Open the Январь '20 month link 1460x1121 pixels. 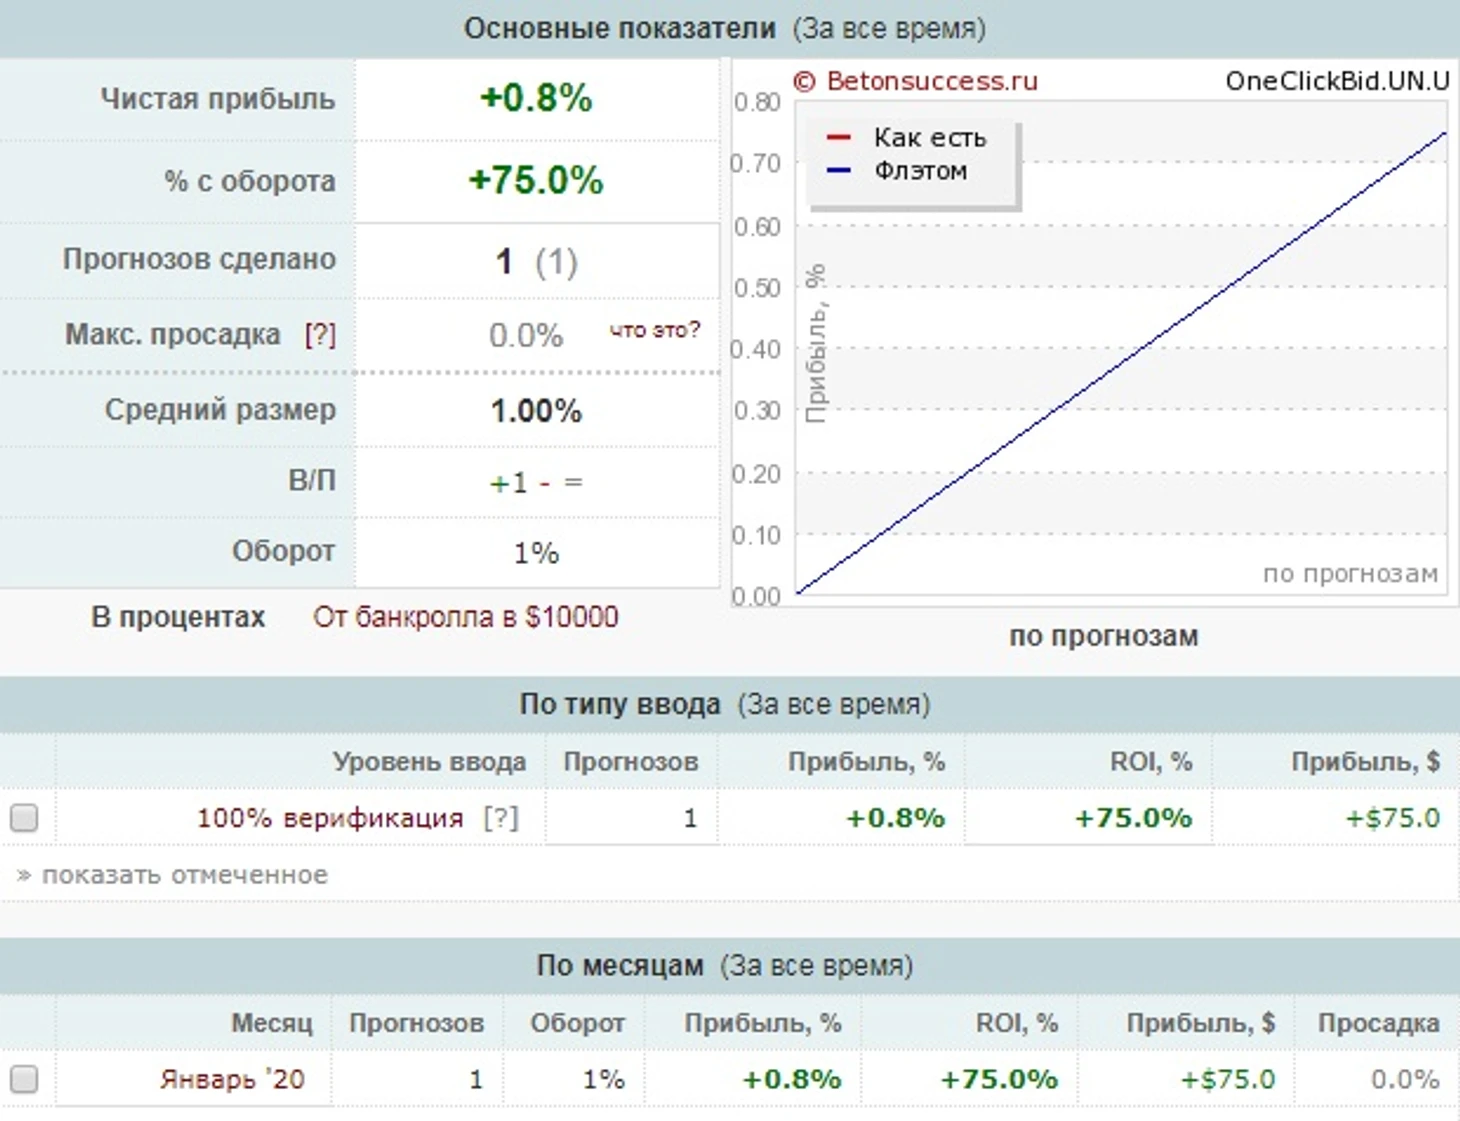[x=232, y=1079]
